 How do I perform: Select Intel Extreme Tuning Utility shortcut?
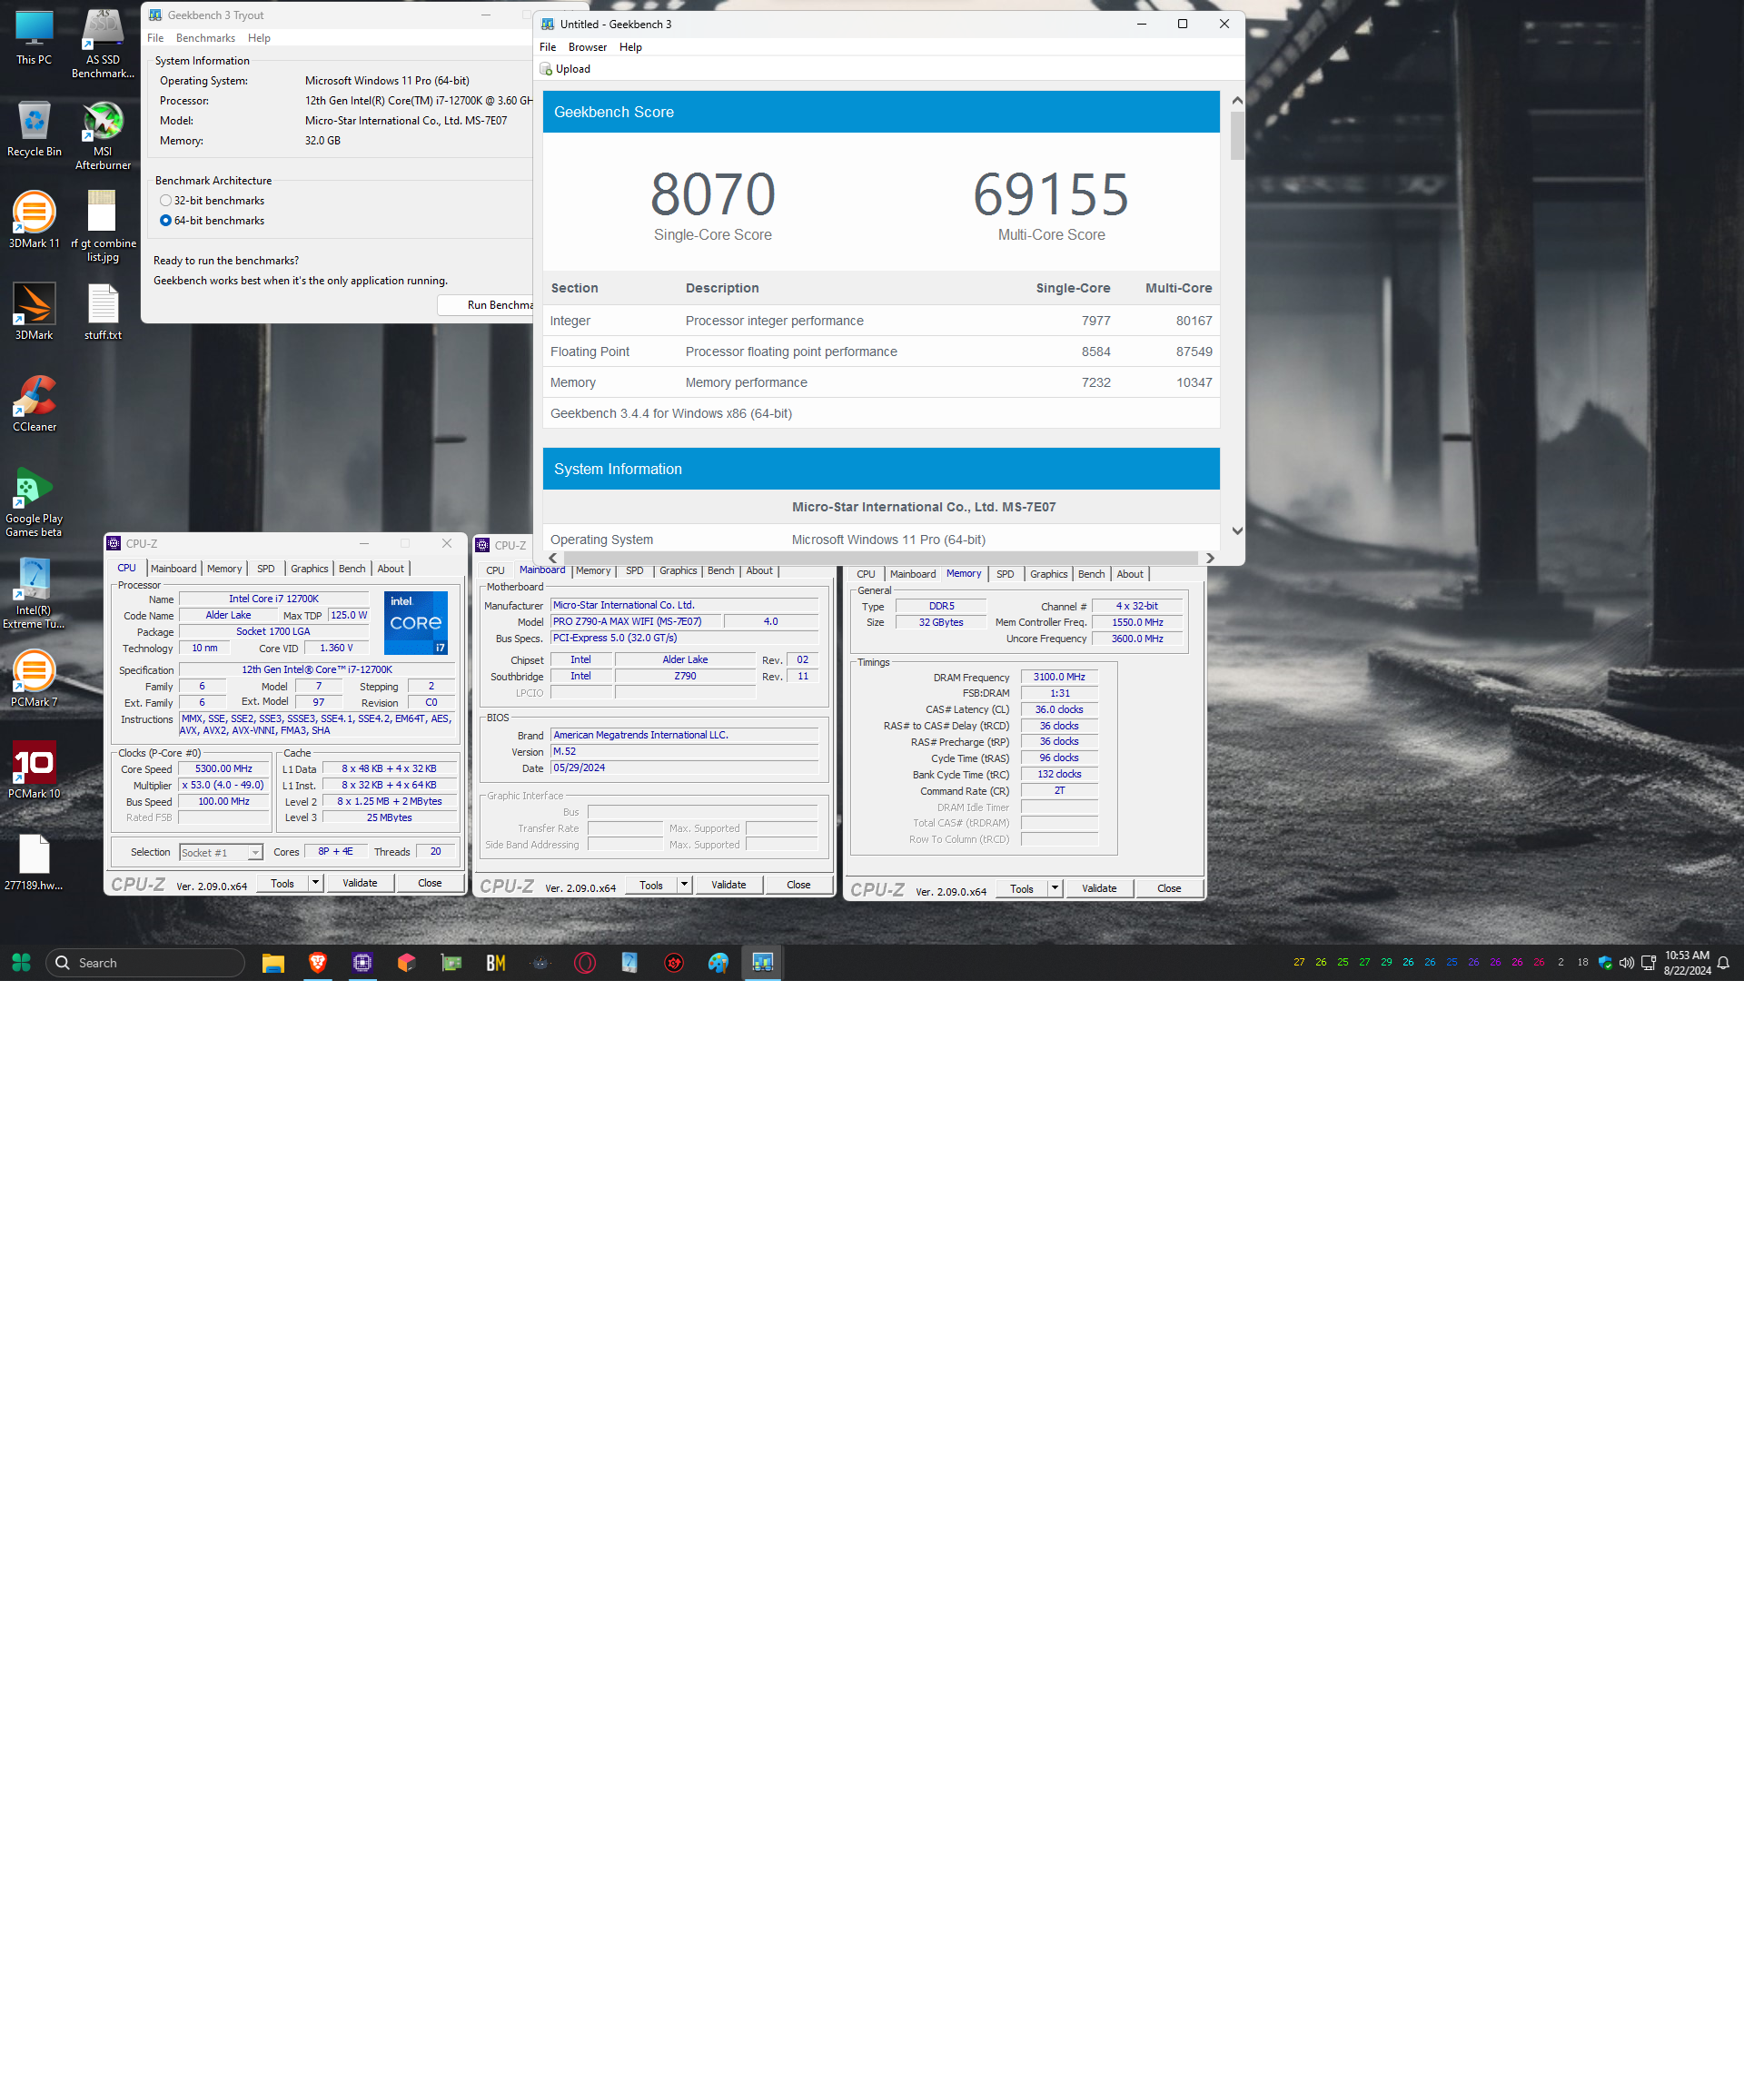point(34,594)
